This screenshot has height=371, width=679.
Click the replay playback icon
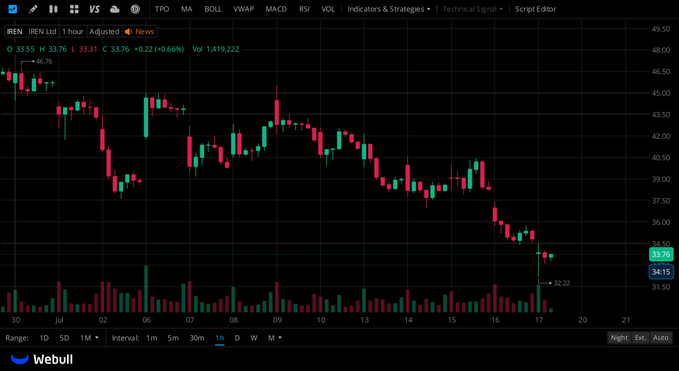click(136, 9)
